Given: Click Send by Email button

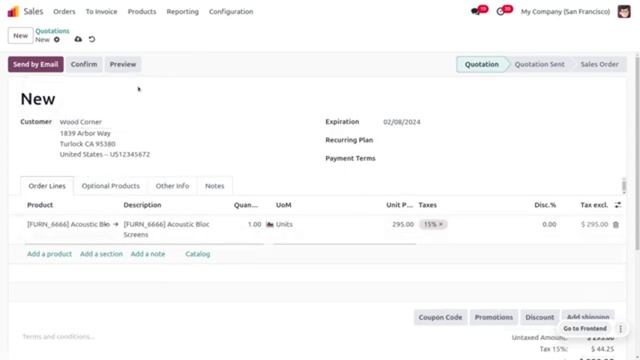Looking at the screenshot, I should point(36,64).
